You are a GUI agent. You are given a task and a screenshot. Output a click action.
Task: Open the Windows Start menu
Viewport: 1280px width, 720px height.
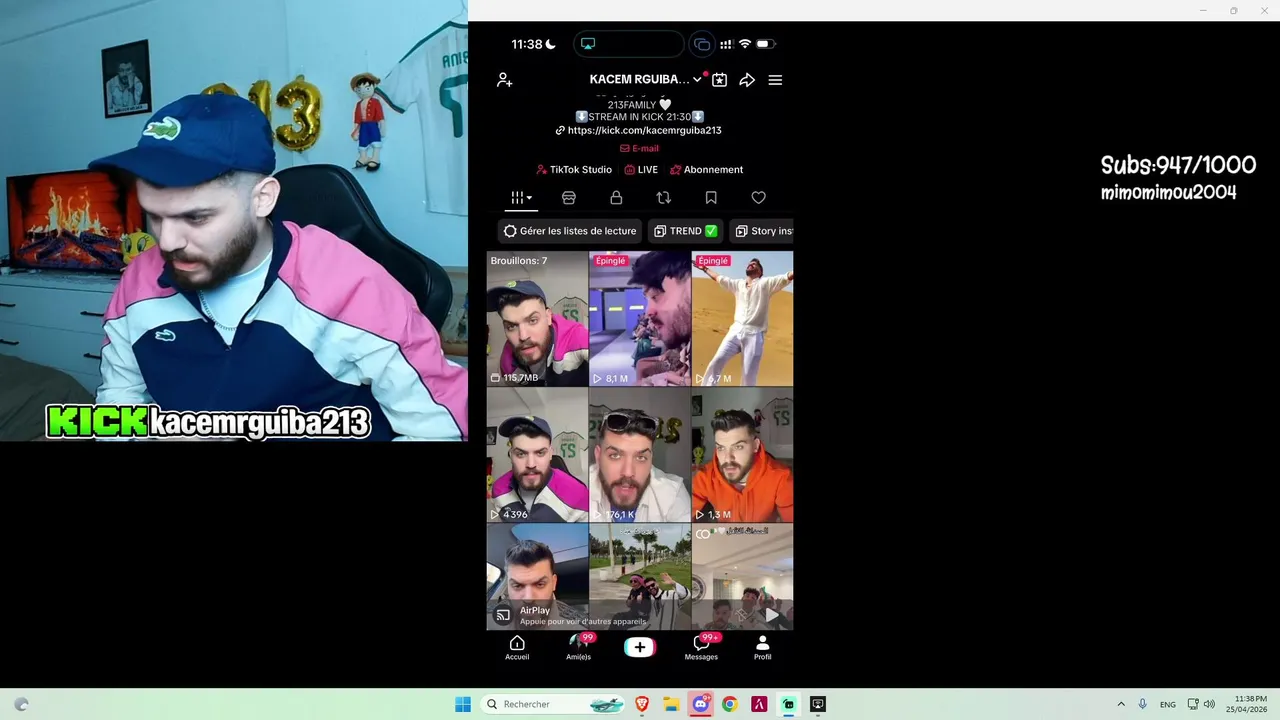(x=463, y=704)
